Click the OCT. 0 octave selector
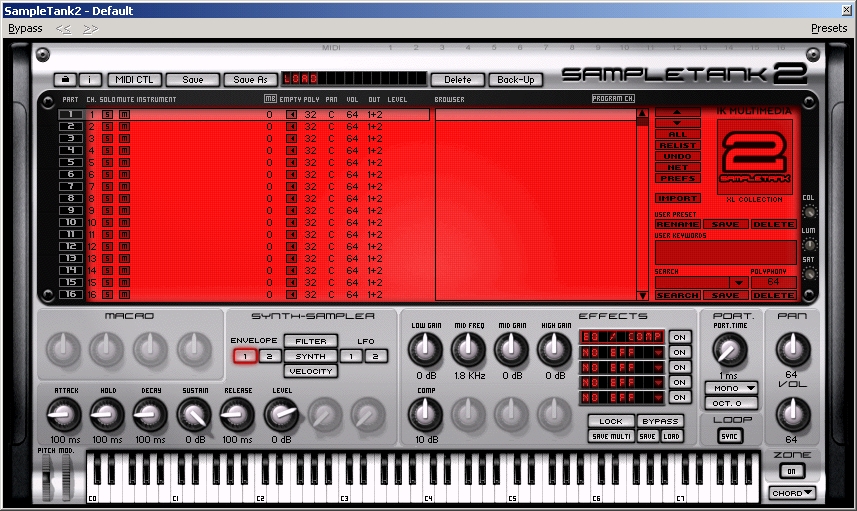 coord(731,403)
